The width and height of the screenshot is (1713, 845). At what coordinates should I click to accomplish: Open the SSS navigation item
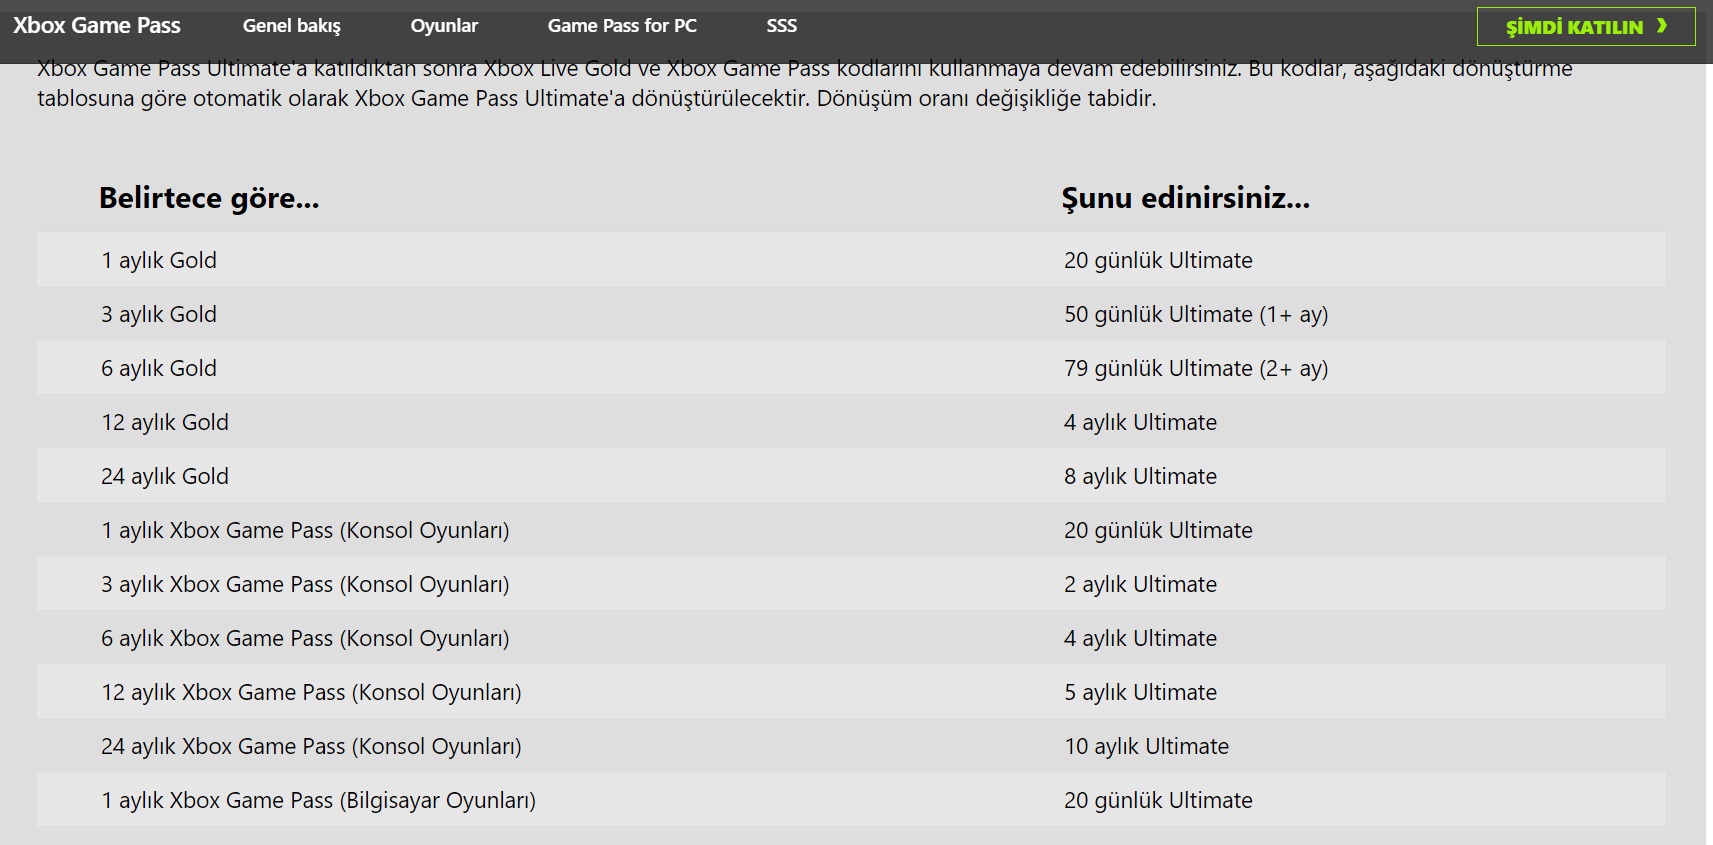pos(782,26)
